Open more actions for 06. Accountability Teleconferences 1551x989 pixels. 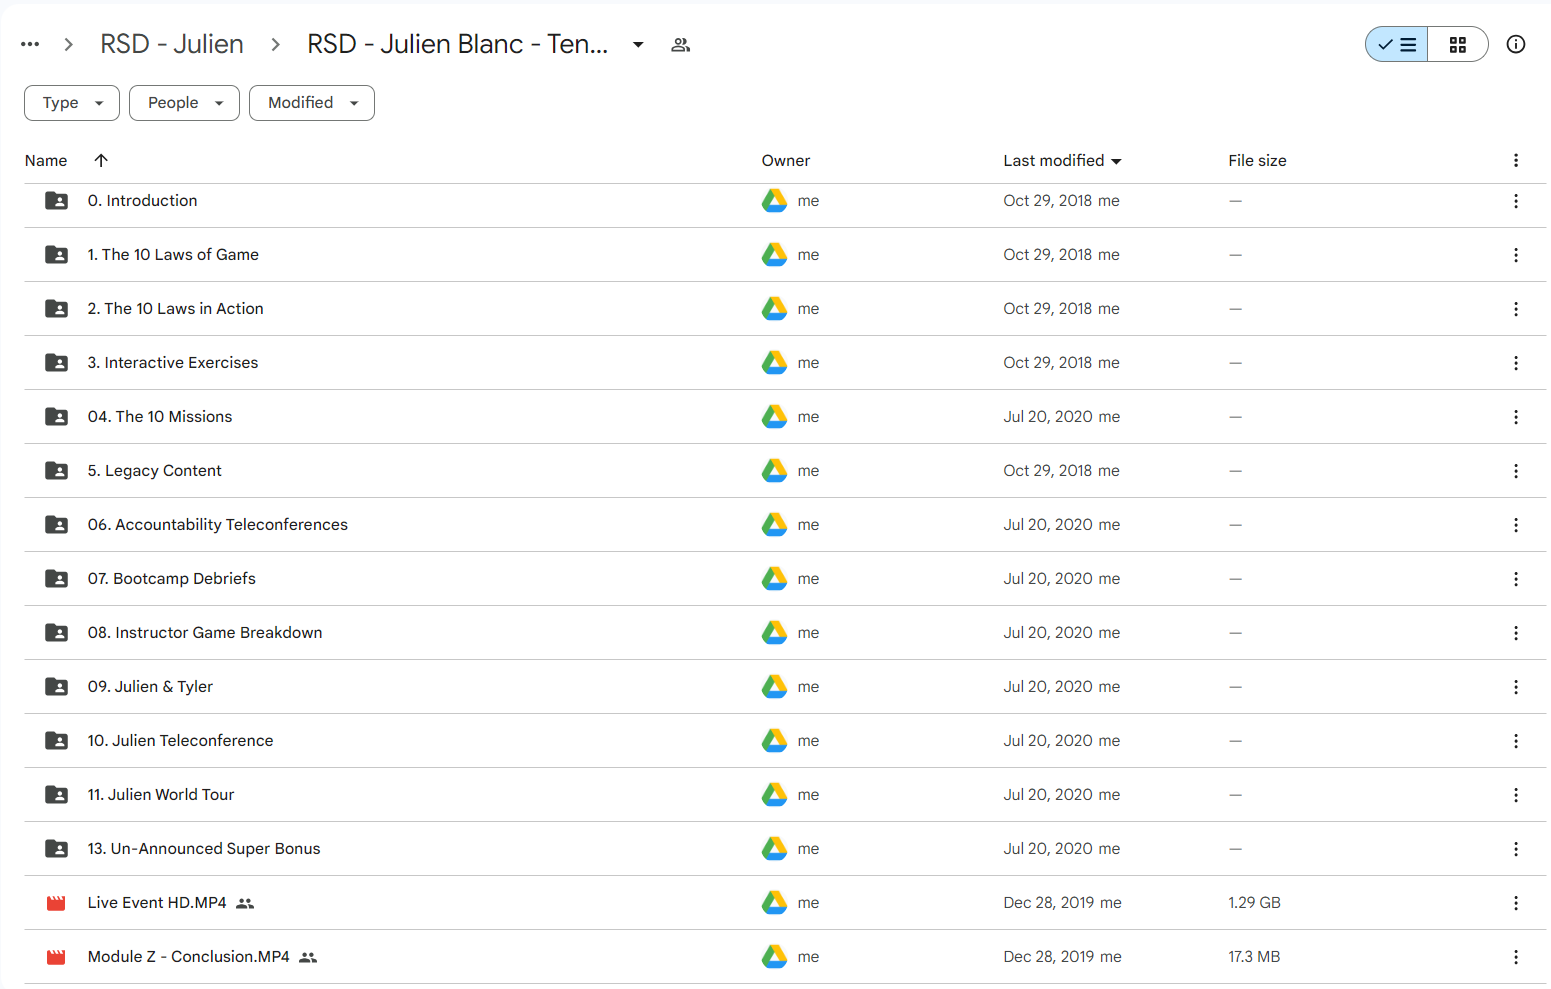click(x=1516, y=525)
